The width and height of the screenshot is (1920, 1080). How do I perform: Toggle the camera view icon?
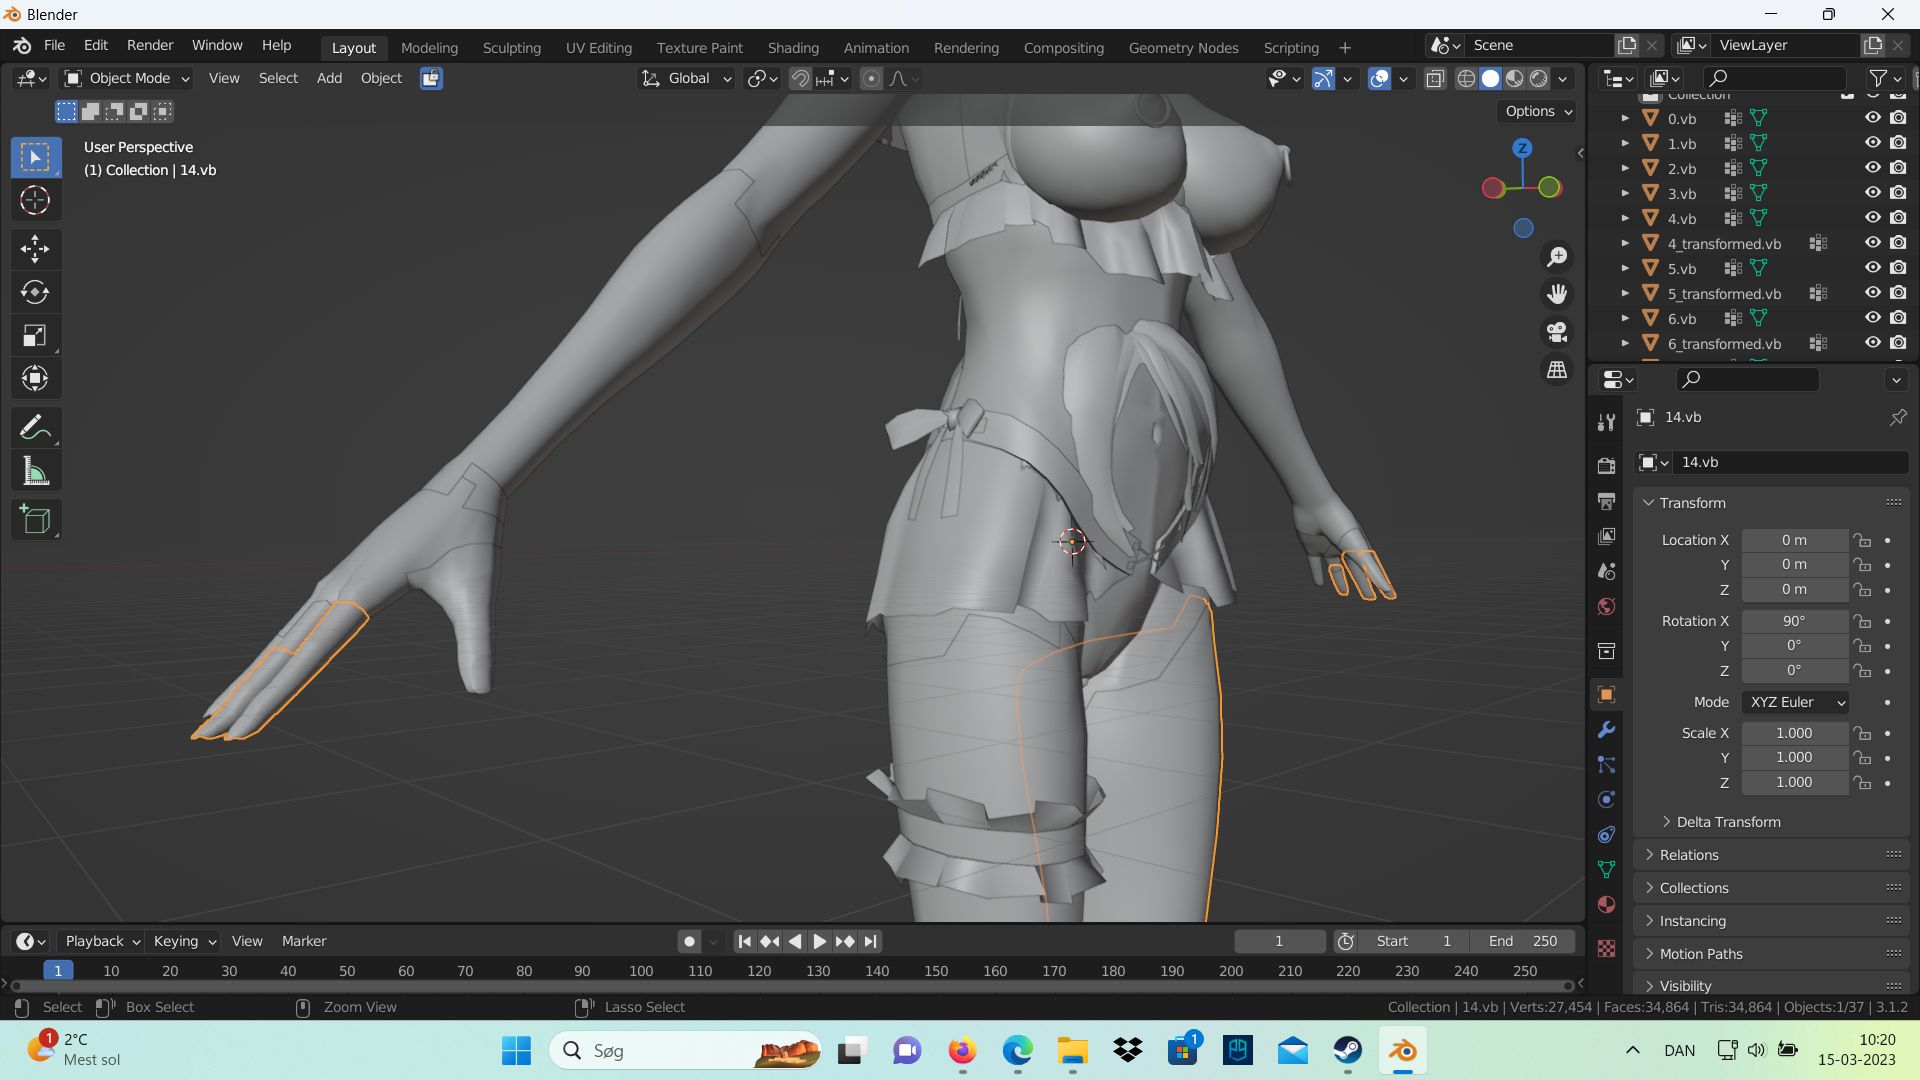coord(1557,332)
